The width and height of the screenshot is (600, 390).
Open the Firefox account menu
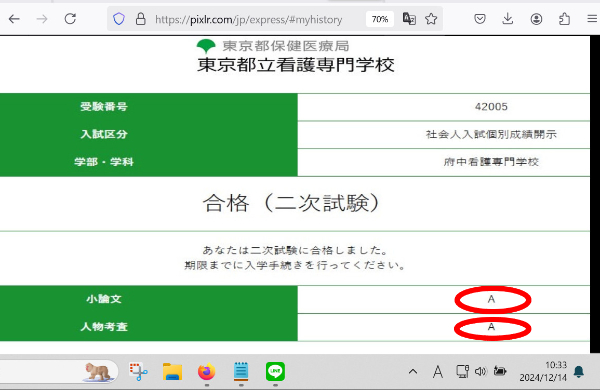[536, 19]
